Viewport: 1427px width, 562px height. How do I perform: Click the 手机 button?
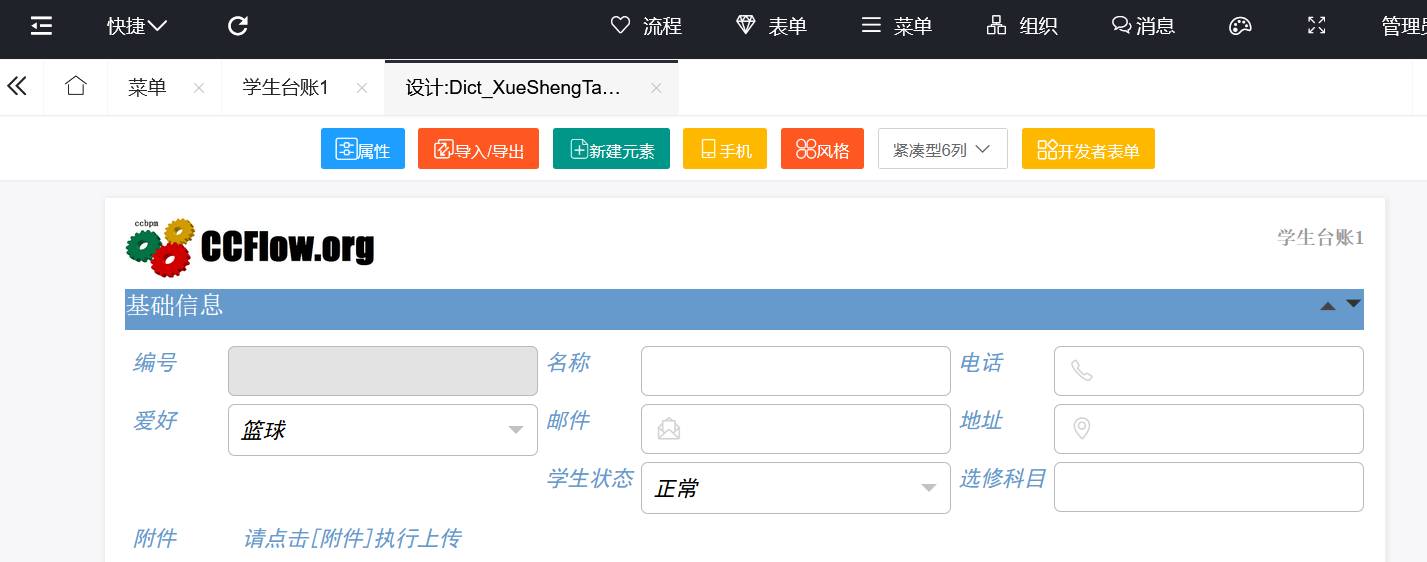tap(725, 149)
